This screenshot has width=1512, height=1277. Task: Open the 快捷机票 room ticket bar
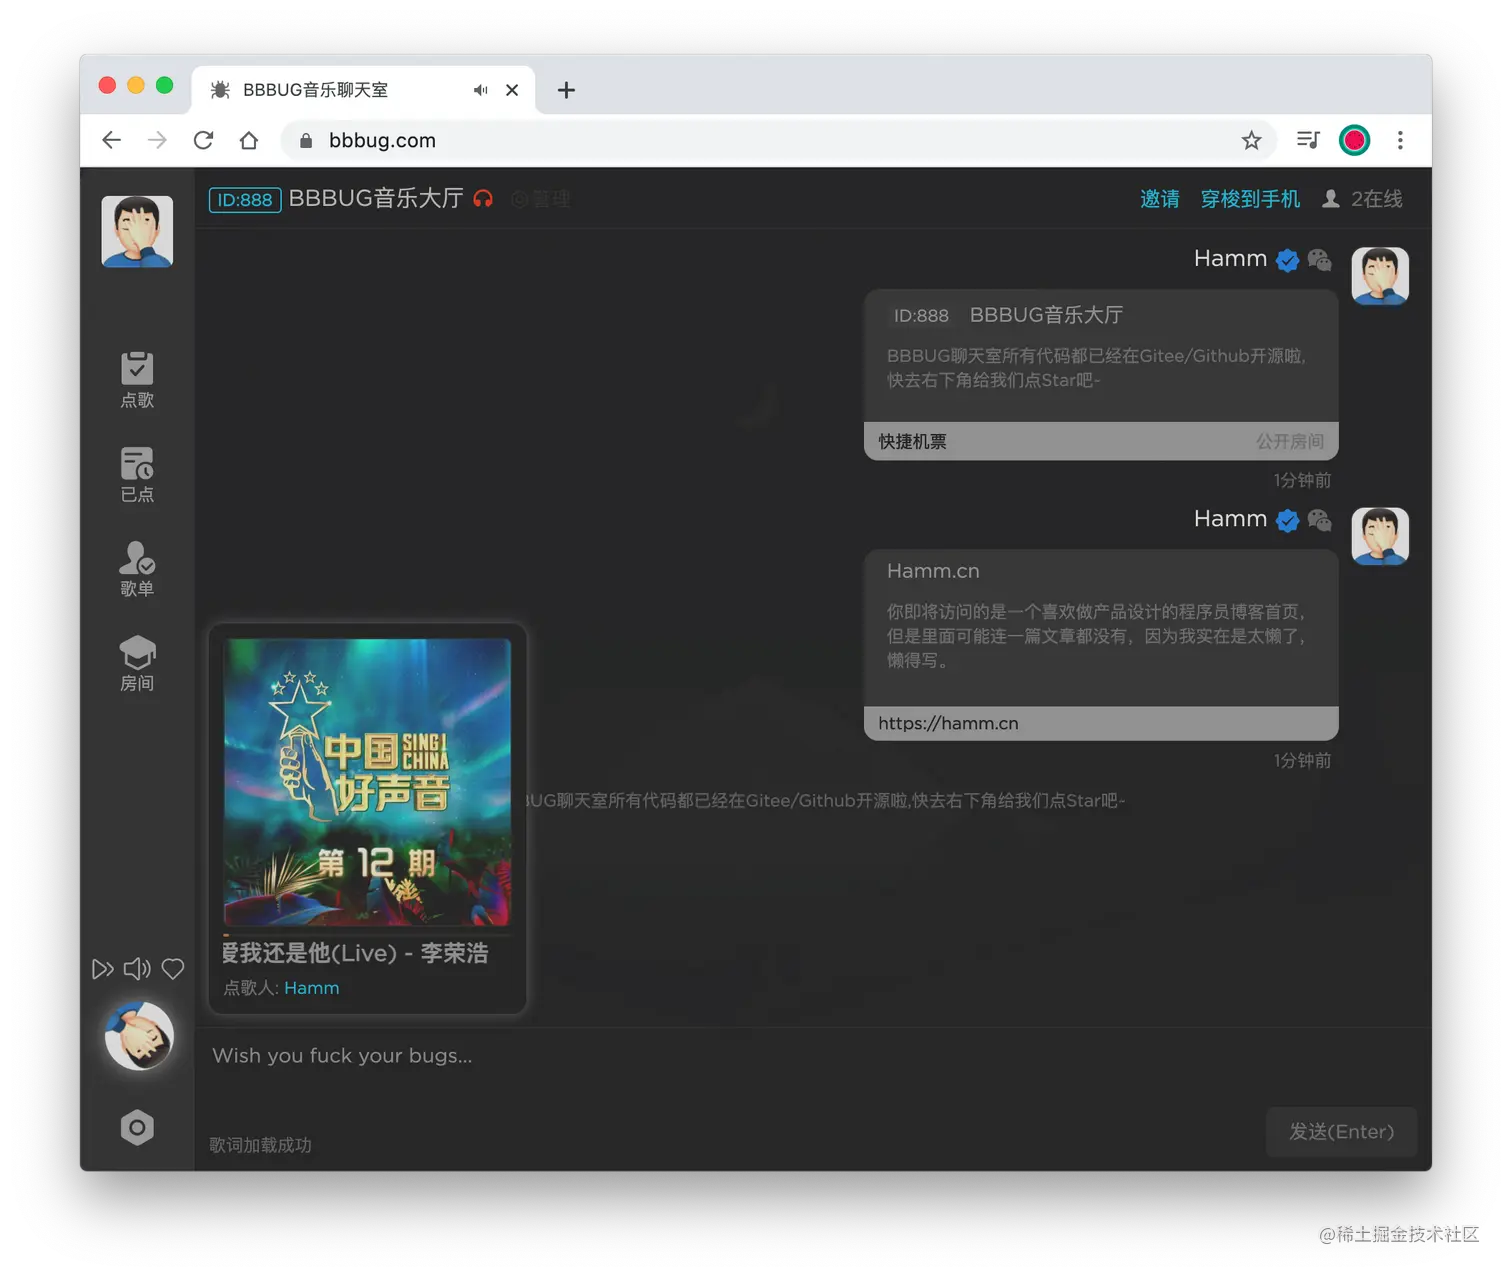coord(1101,441)
